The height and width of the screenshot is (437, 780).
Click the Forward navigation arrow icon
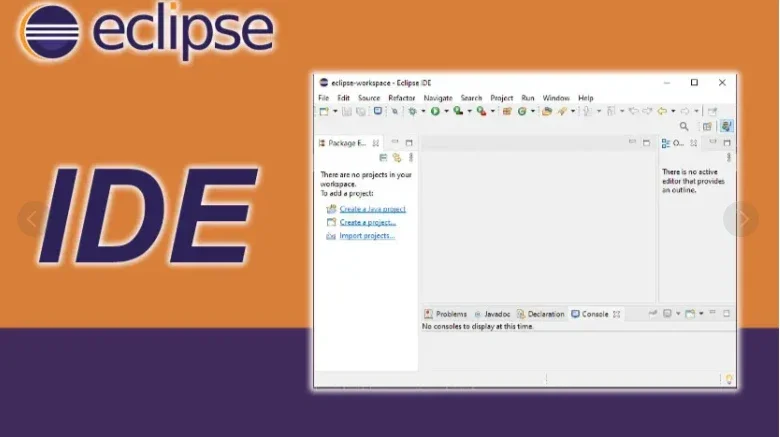(x=685, y=111)
